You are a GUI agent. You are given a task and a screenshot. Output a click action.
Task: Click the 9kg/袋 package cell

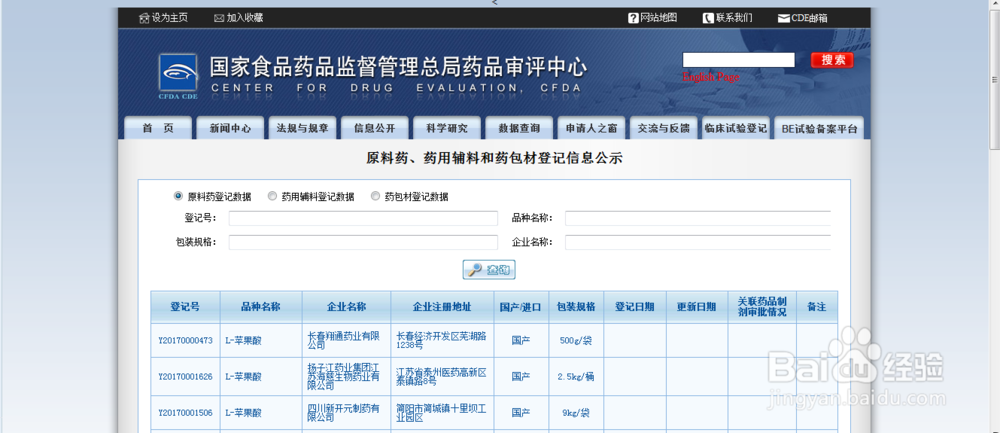pos(575,413)
